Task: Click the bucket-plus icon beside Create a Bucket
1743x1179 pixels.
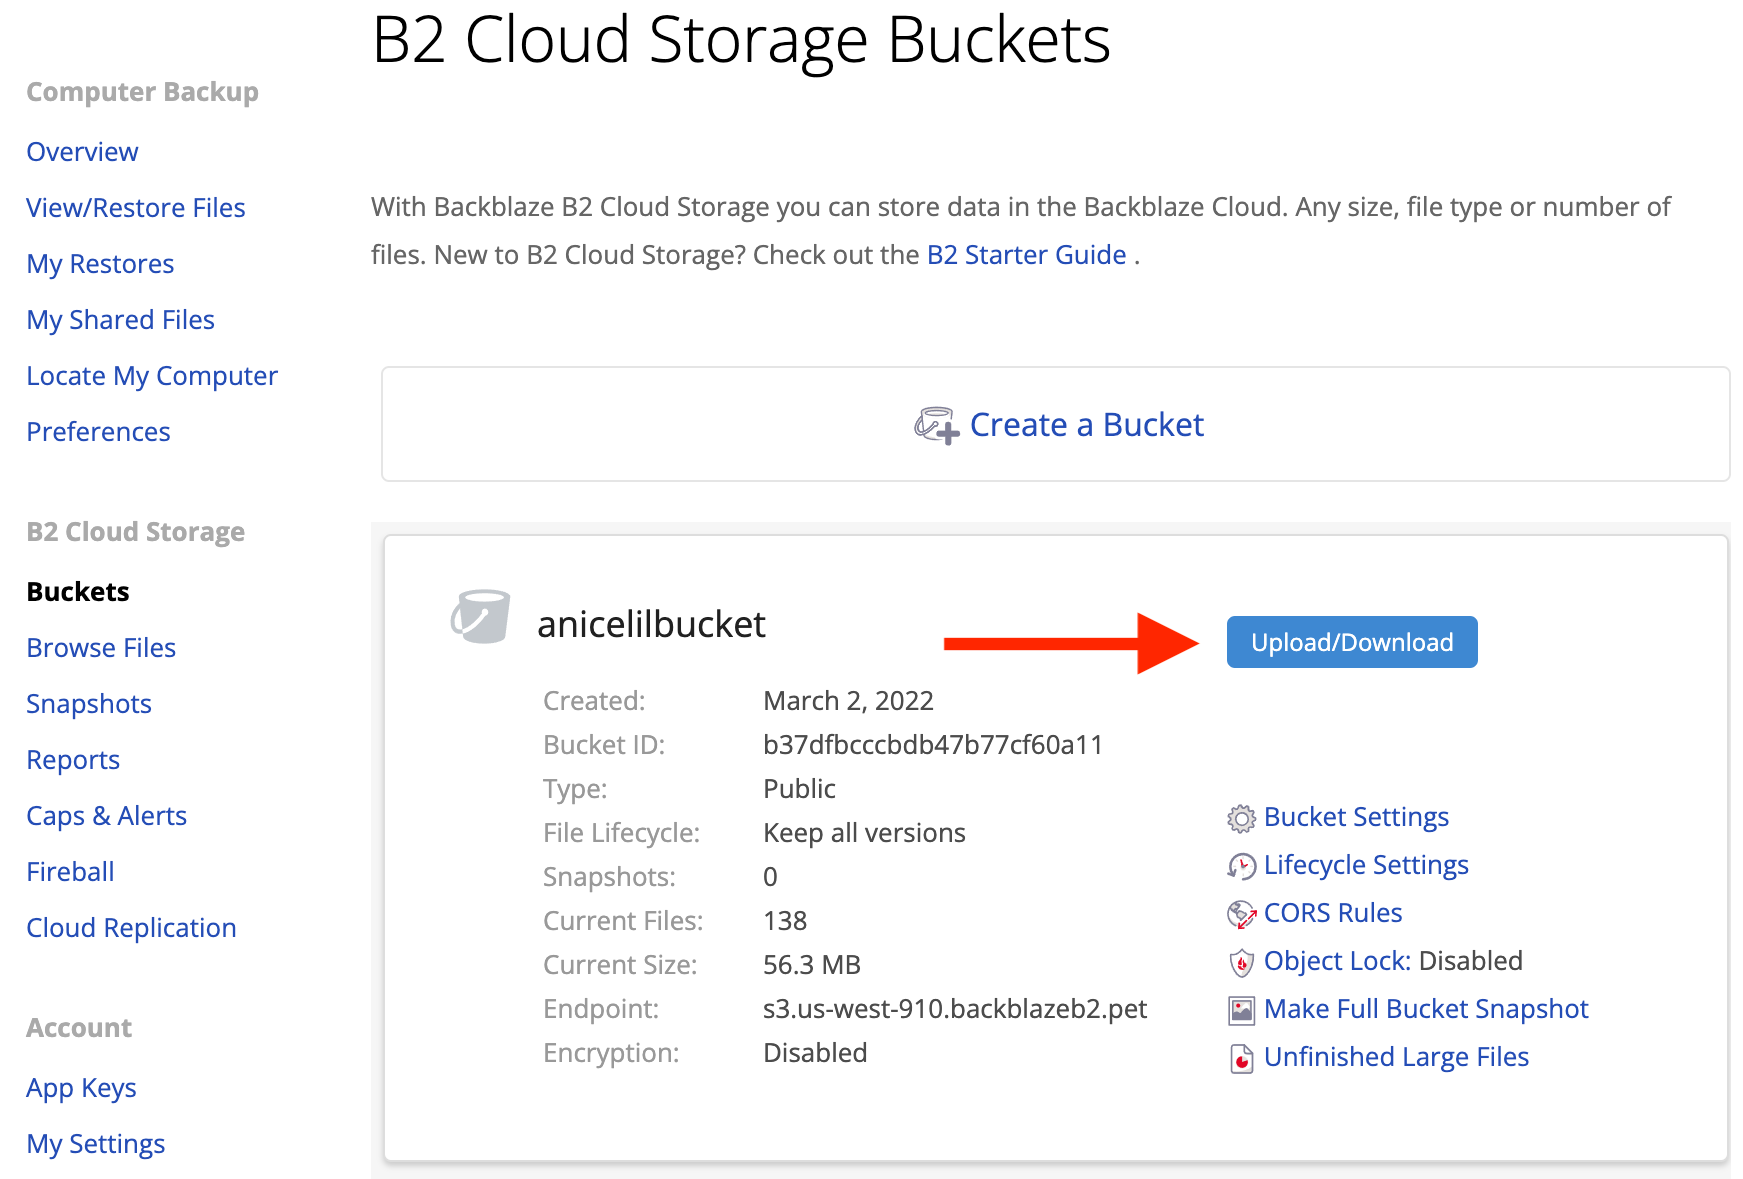Action: pyautogui.click(x=936, y=426)
